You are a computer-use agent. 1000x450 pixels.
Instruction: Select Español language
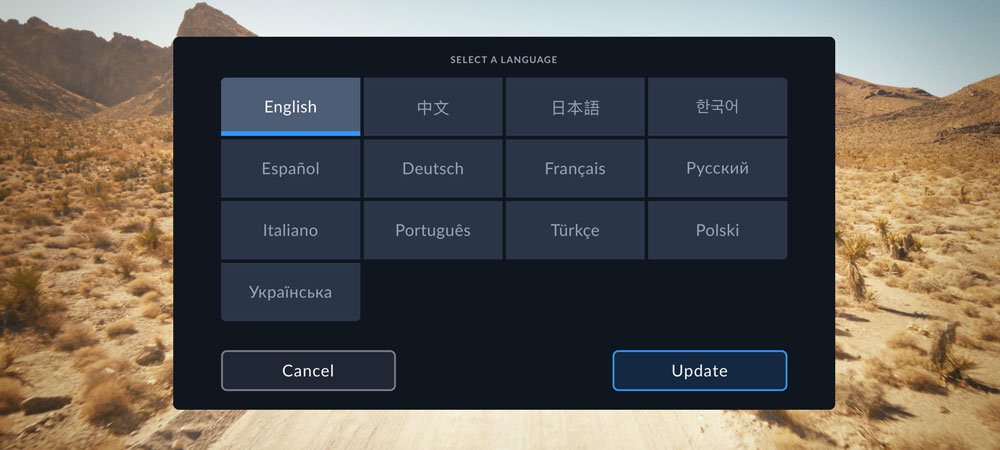coord(290,168)
